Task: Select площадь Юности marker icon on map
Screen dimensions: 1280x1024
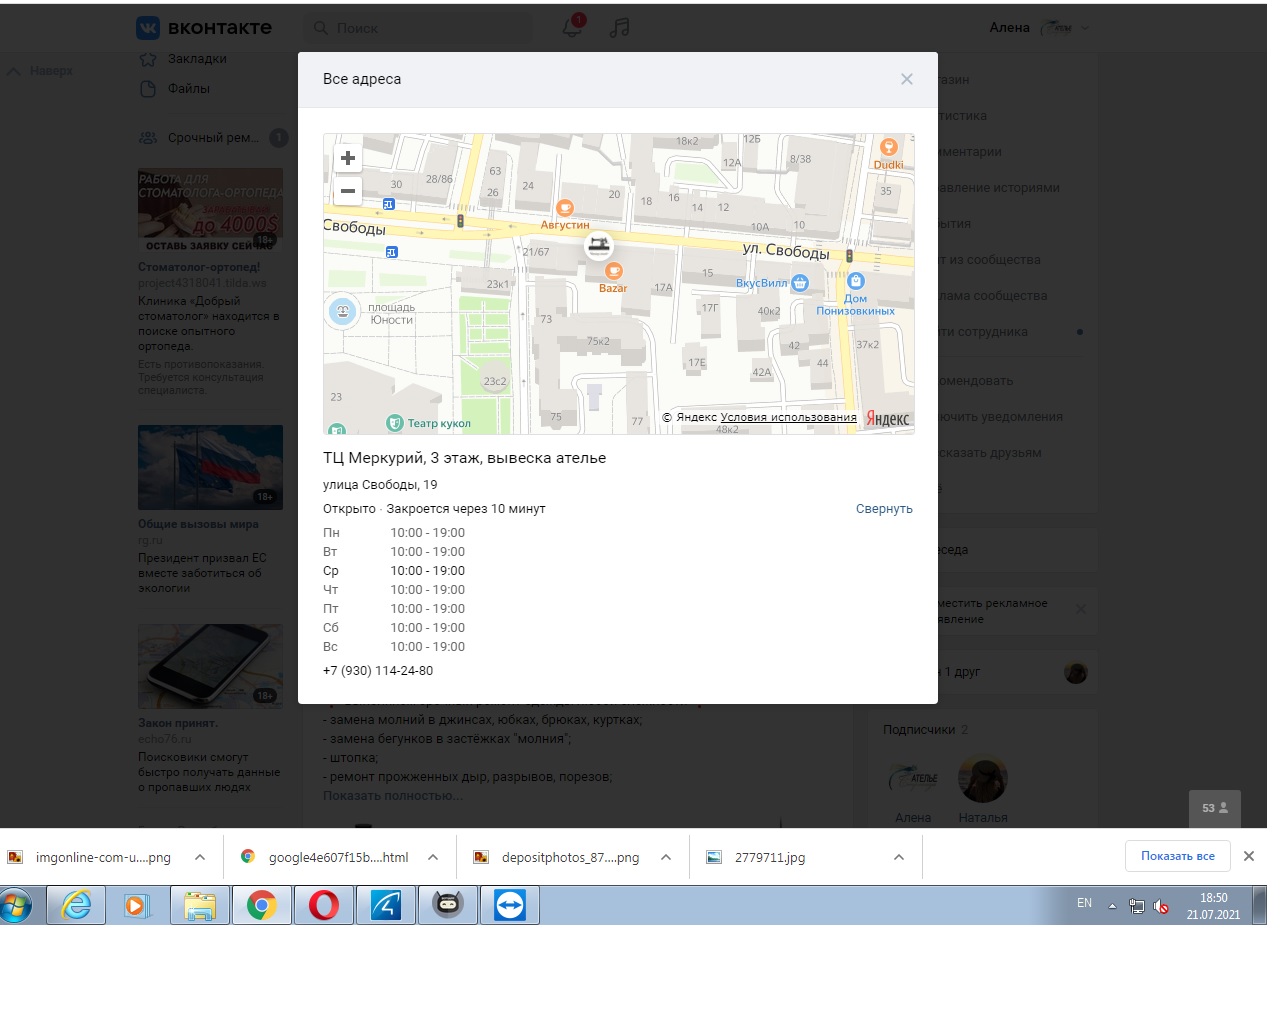Action: [x=342, y=312]
